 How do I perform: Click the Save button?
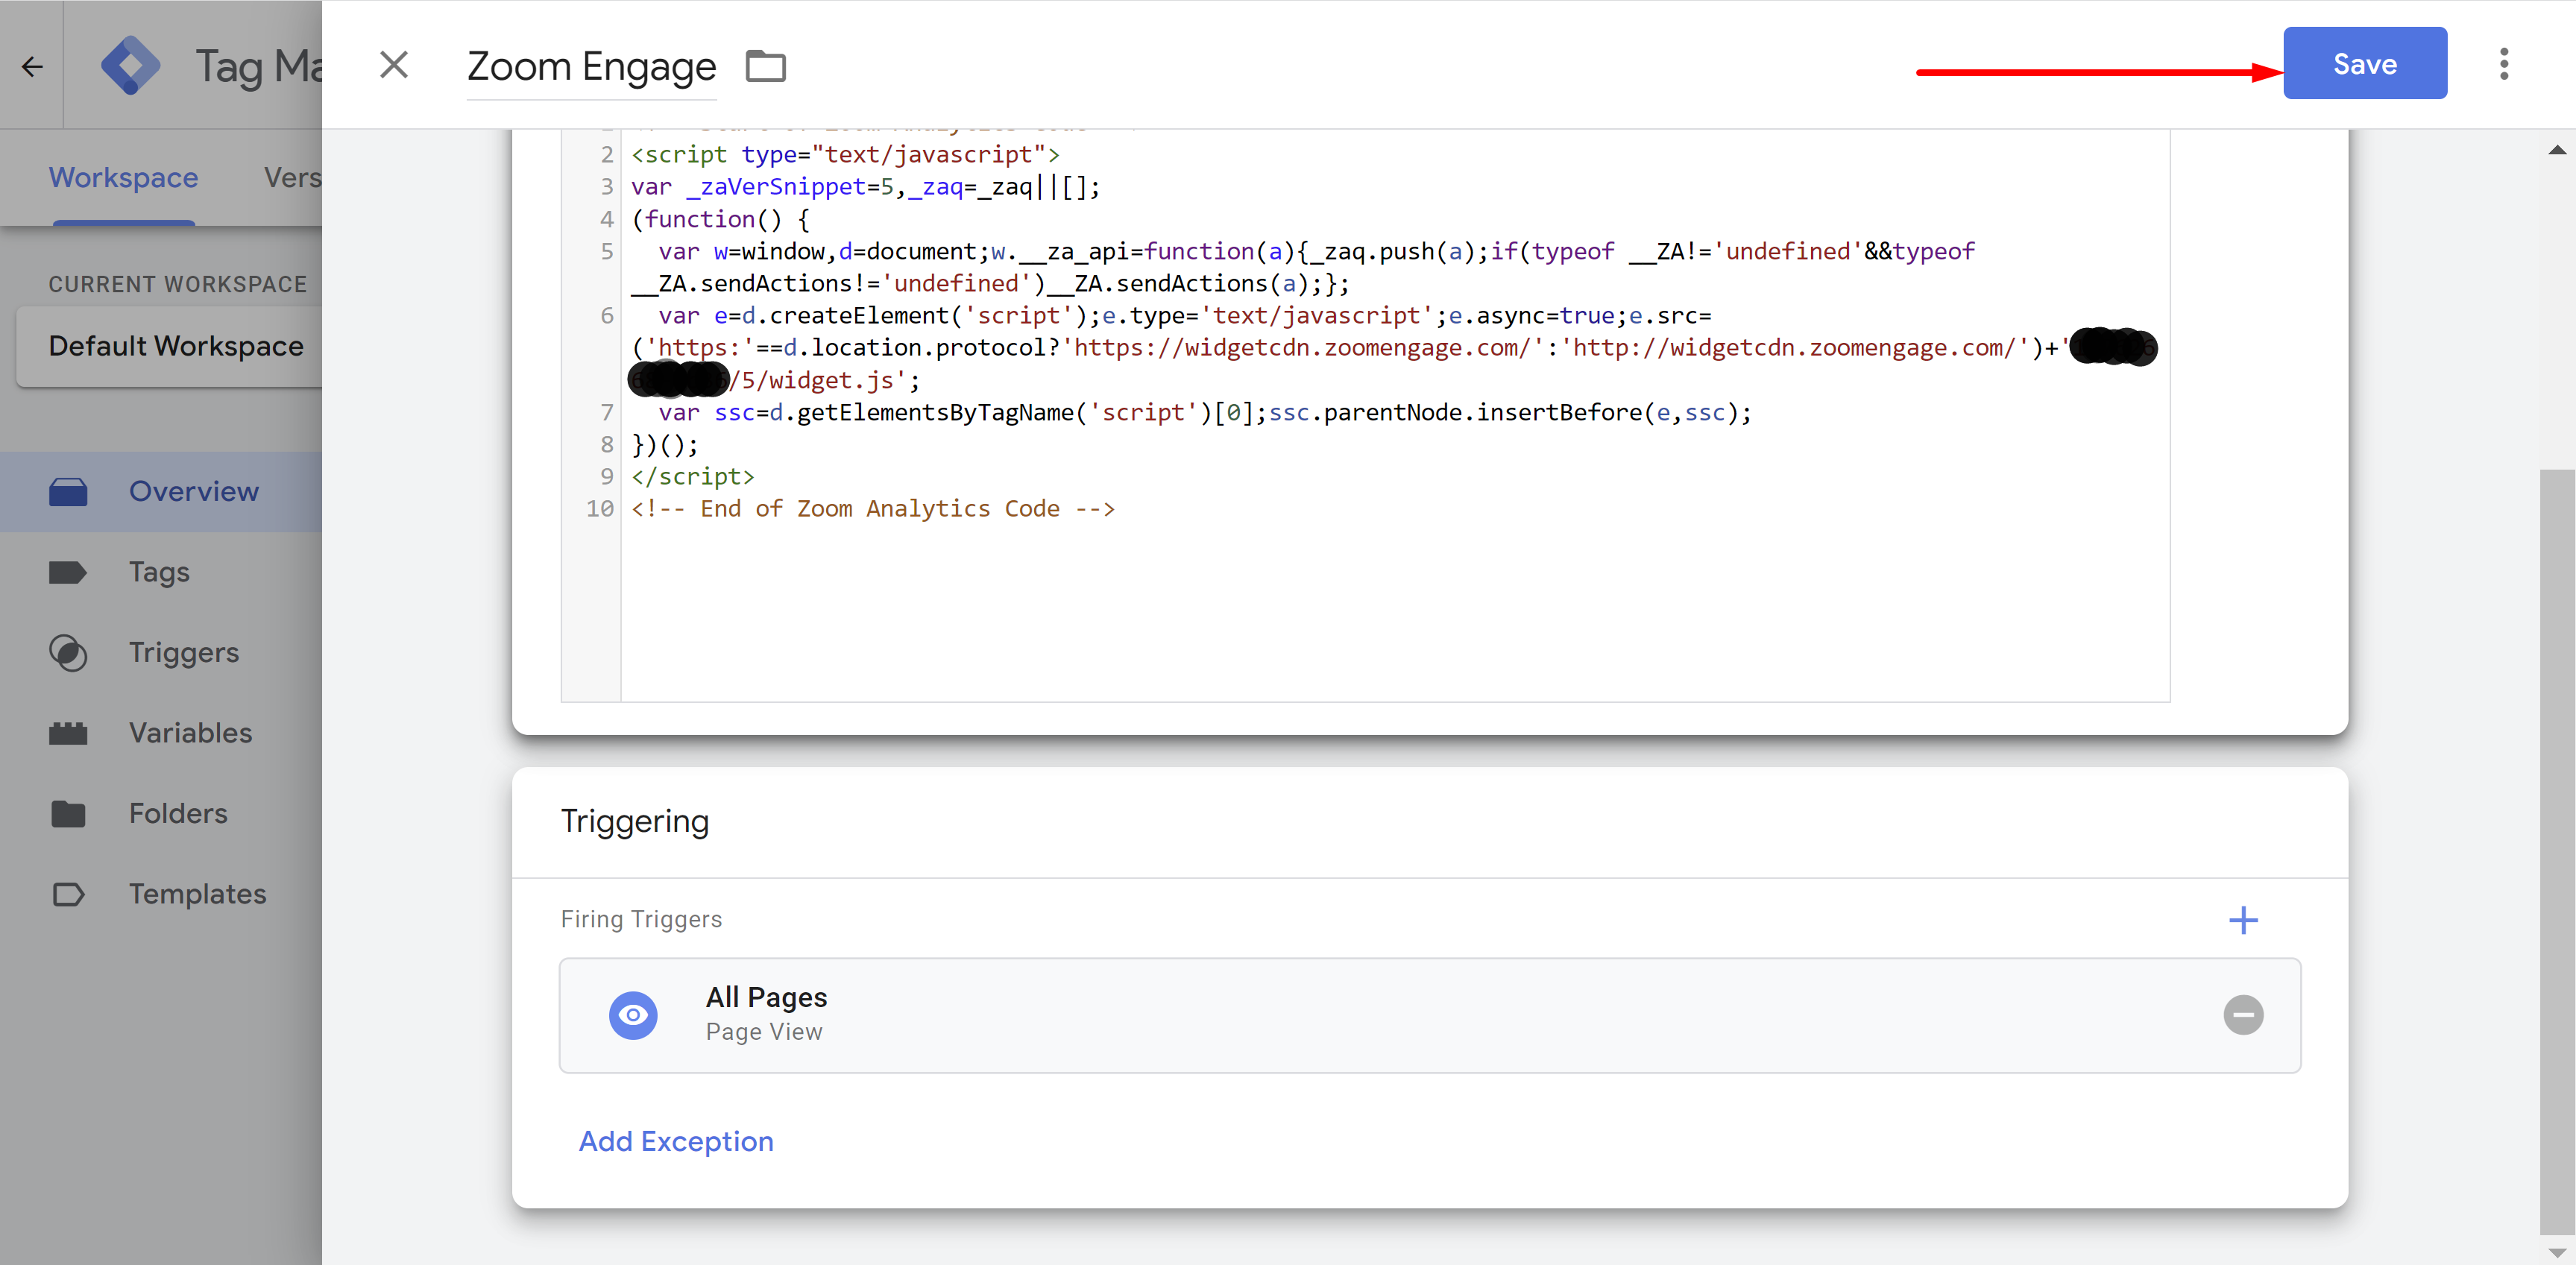[2364, 63]
